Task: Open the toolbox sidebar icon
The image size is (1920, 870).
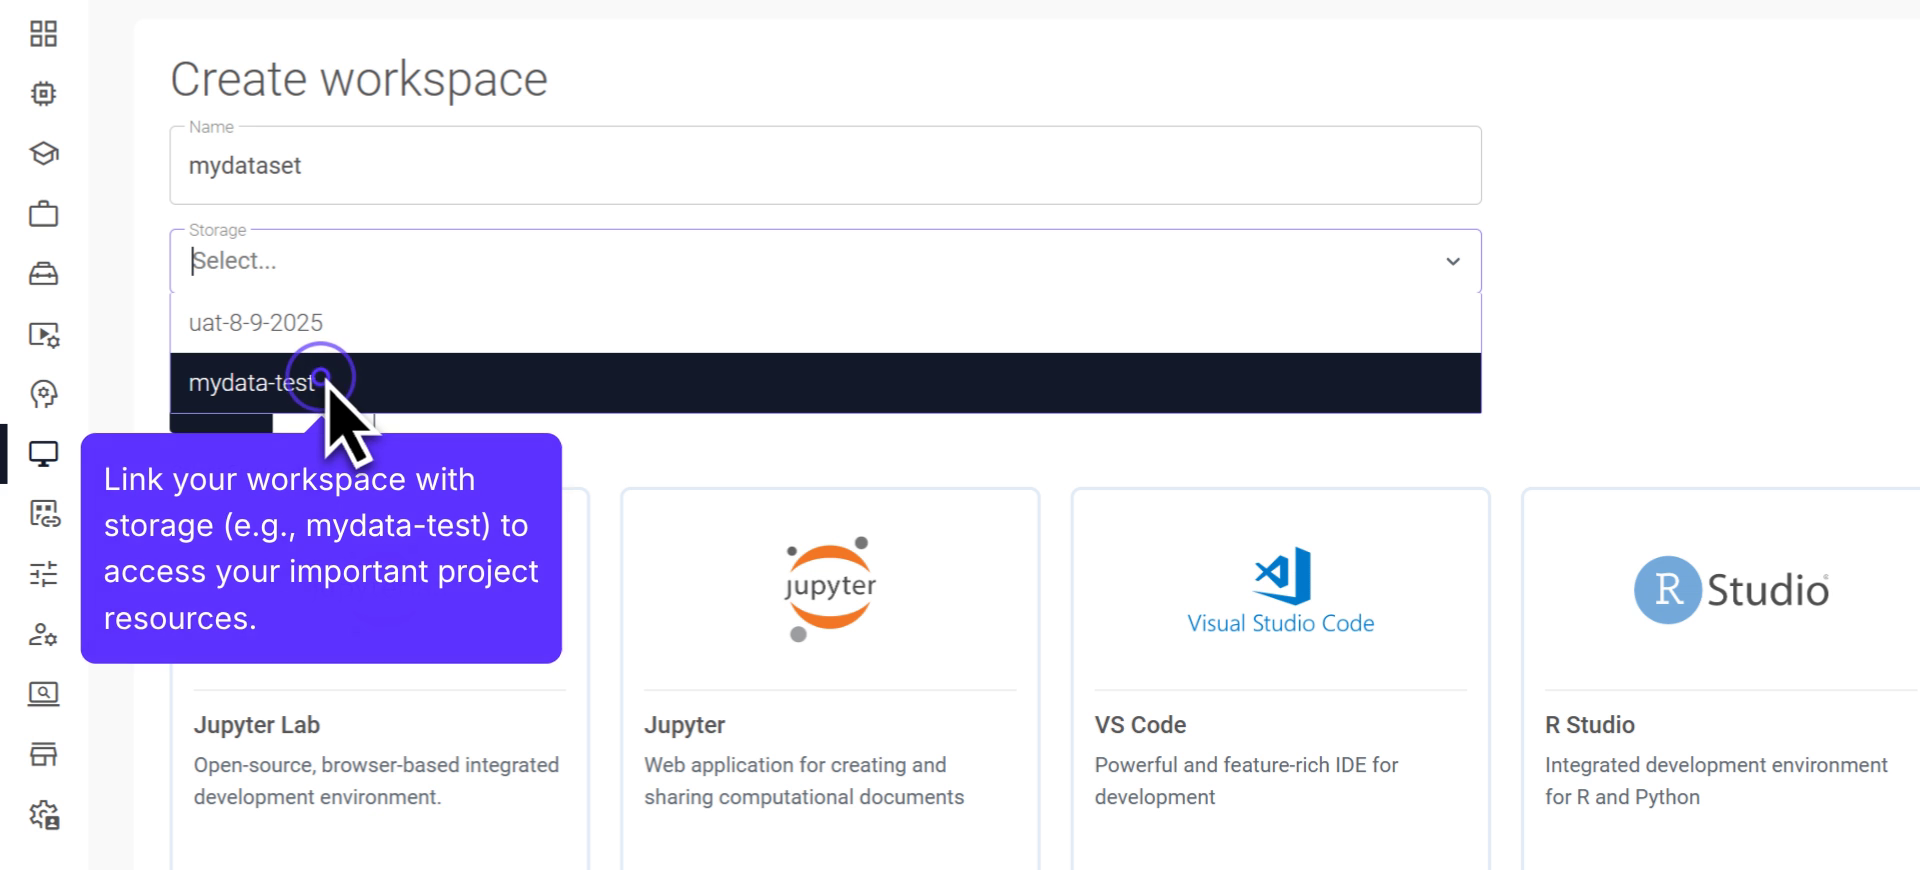Action: (x=43, y=274)
